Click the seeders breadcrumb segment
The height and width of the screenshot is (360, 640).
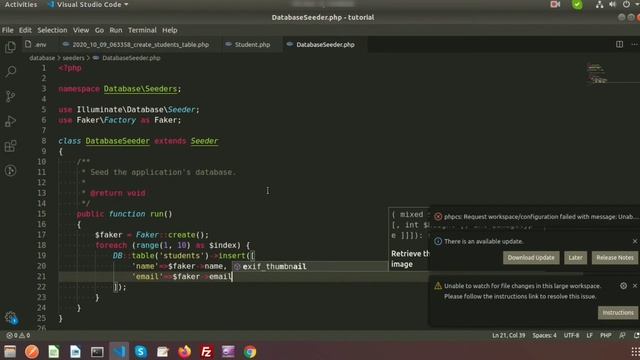(73, 58)
